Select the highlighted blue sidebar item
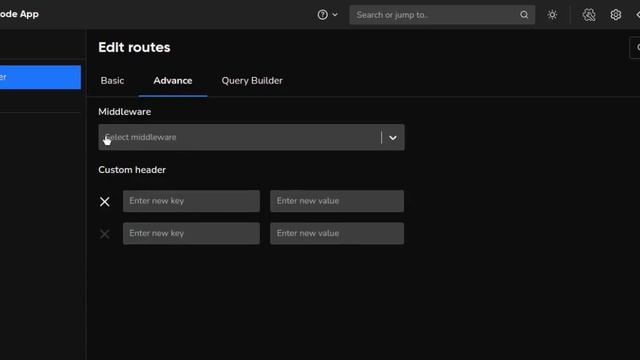 [x=40, y=77]
